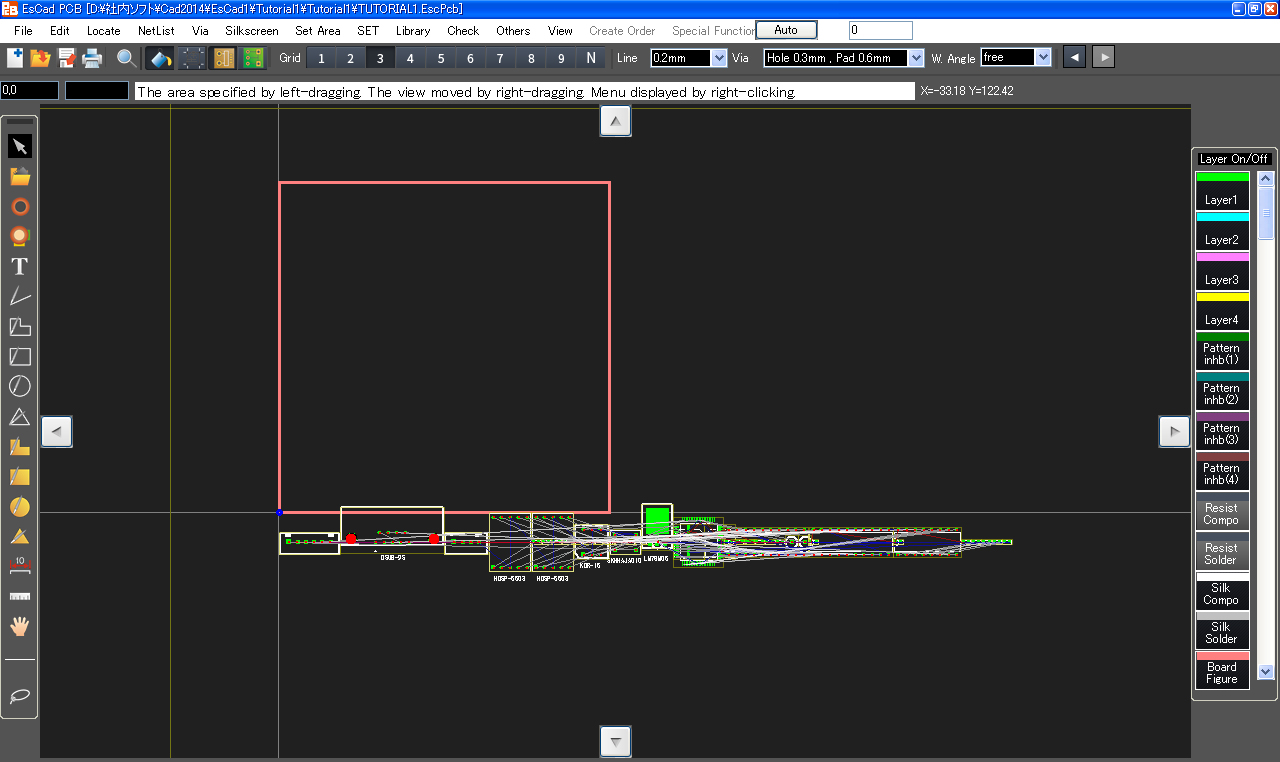Toggle Layer1 visibility
1280x762 pixels.
1222,190
